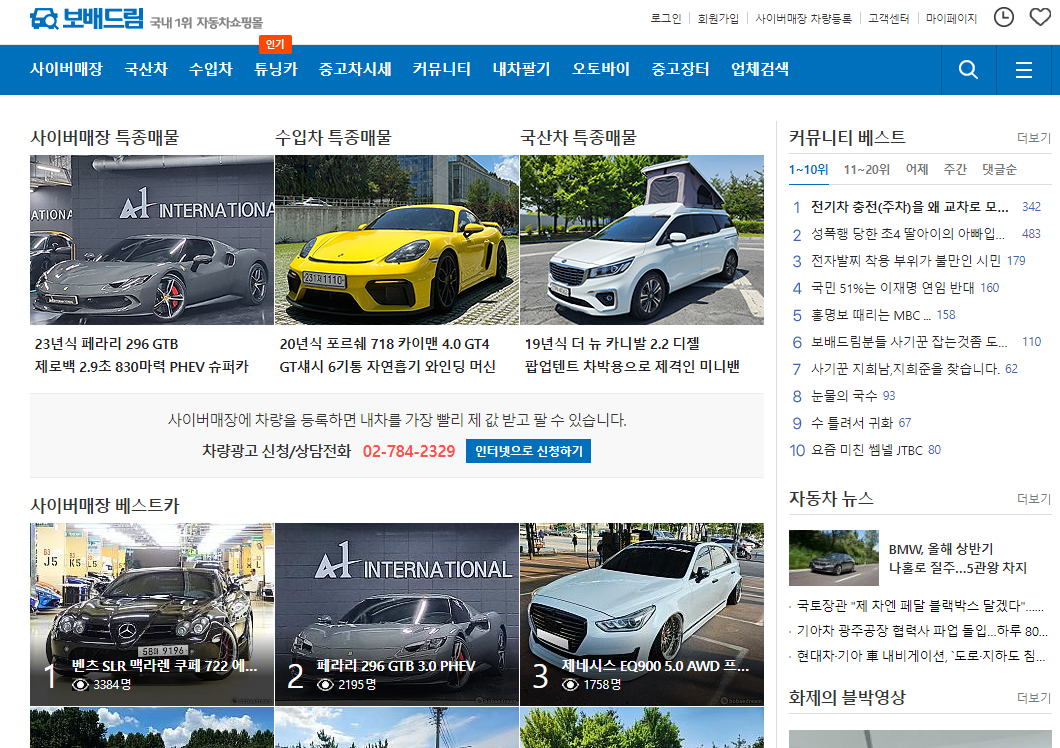
Task: Open 마이페이지 link
Action: tap(951, 18)
